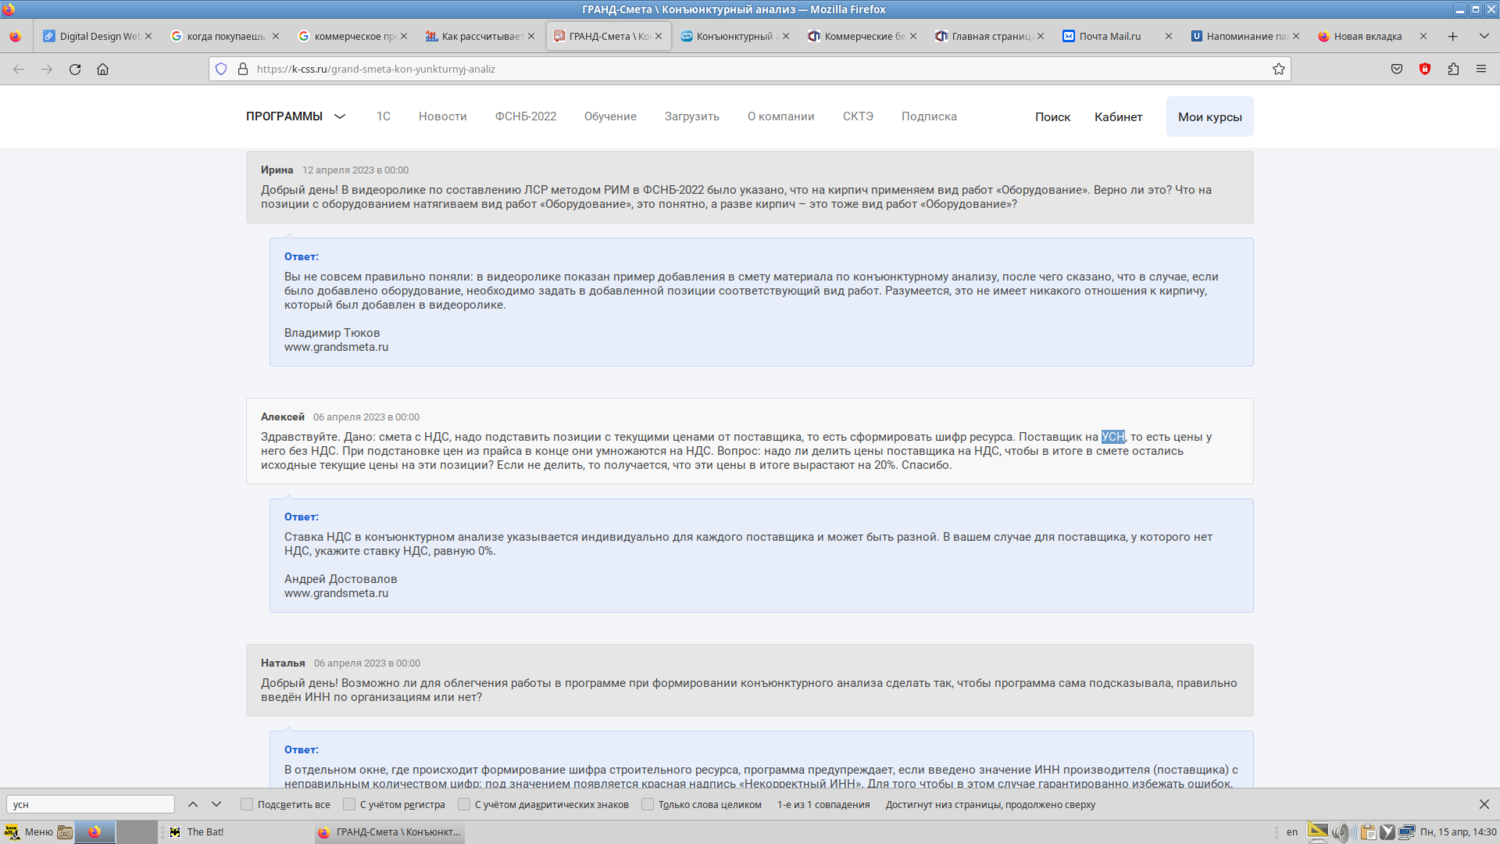Open the network connection tray icon
The image size is (1500, 844).
1407,832
